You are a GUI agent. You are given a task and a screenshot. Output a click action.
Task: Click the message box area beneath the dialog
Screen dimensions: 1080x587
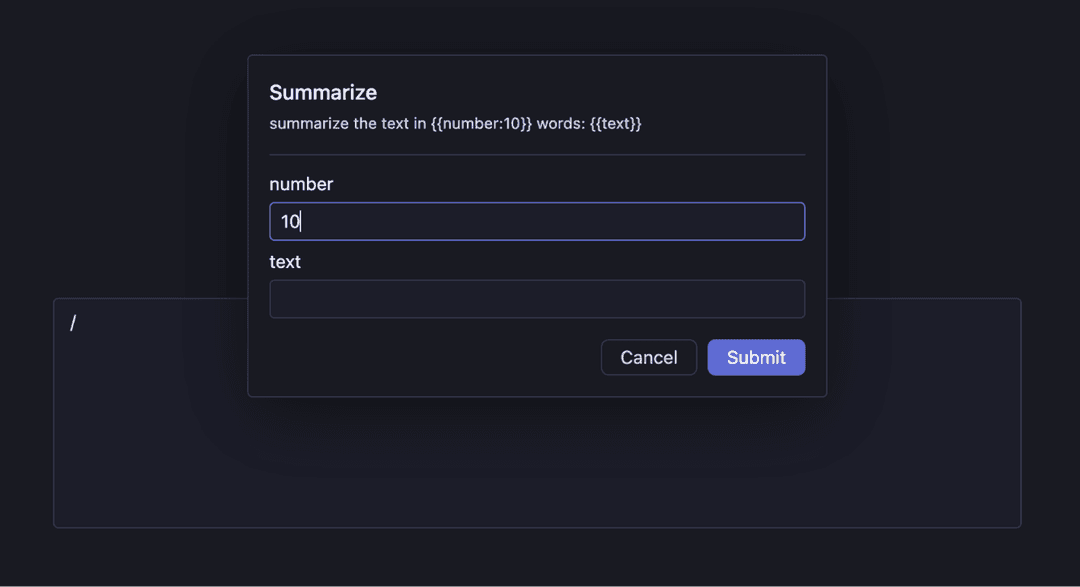click(x=537, y=462)
